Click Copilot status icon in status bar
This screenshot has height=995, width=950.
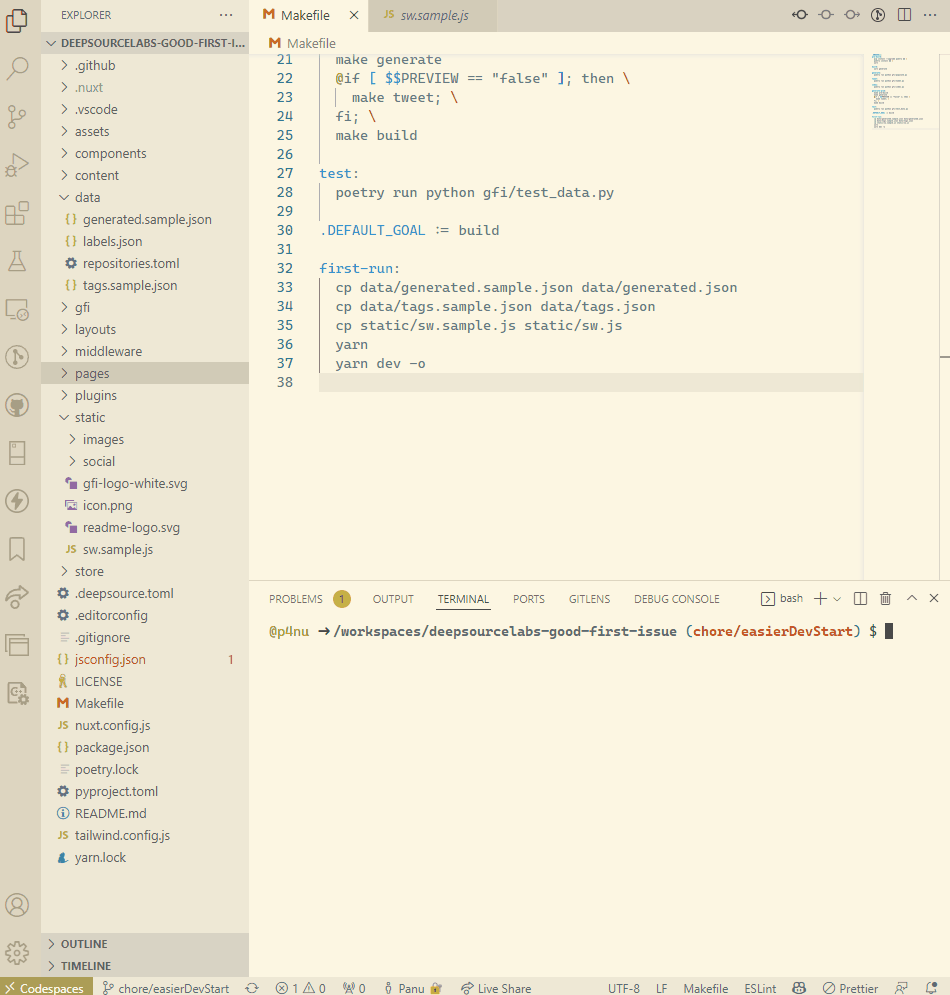(799, 988)
